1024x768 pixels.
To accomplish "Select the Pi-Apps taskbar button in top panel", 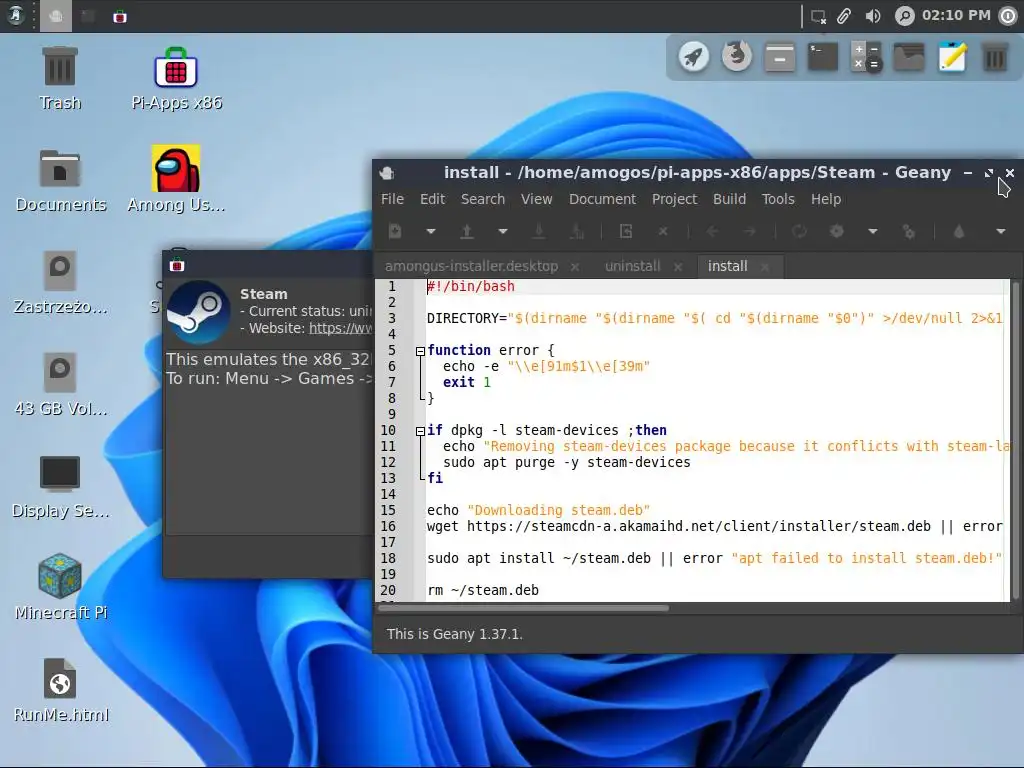I will tap(120, 16).
